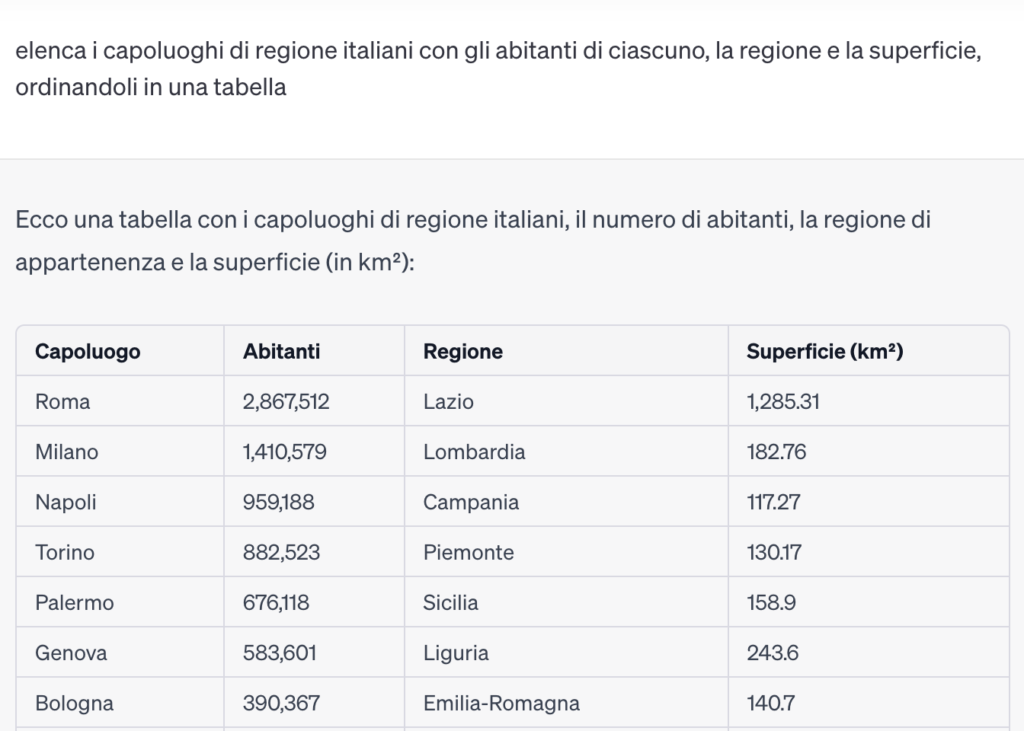The height and width of the screenshot is (731, 1024).
Task: Click the user prompt text starting with "elenca"
Action: [x=497, y=69]
